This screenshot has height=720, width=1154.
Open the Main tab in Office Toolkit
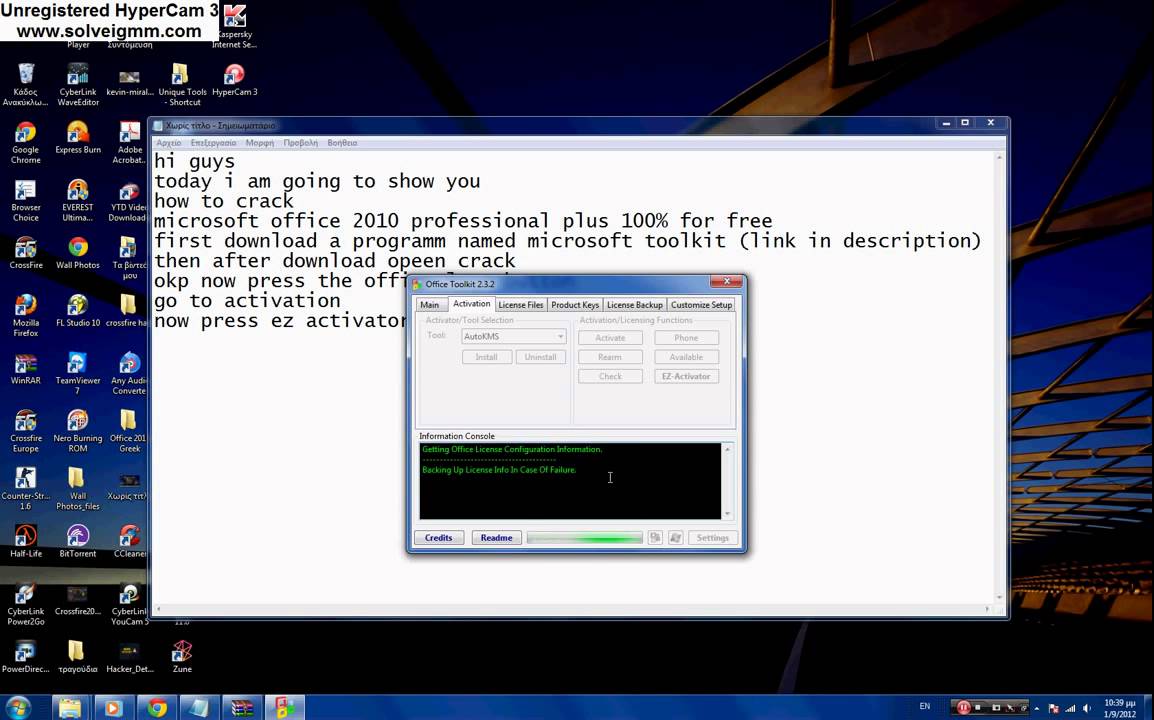pos(430,305)
